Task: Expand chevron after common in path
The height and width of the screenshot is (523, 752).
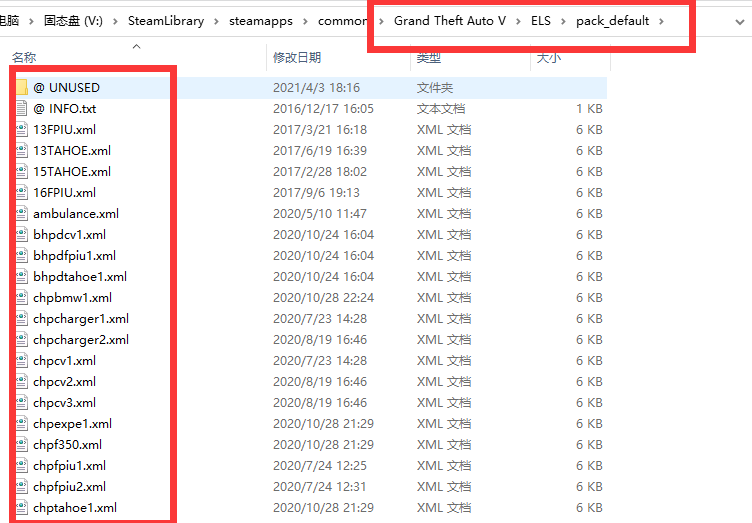Action: pyautogui.click(x=381, y=22)
